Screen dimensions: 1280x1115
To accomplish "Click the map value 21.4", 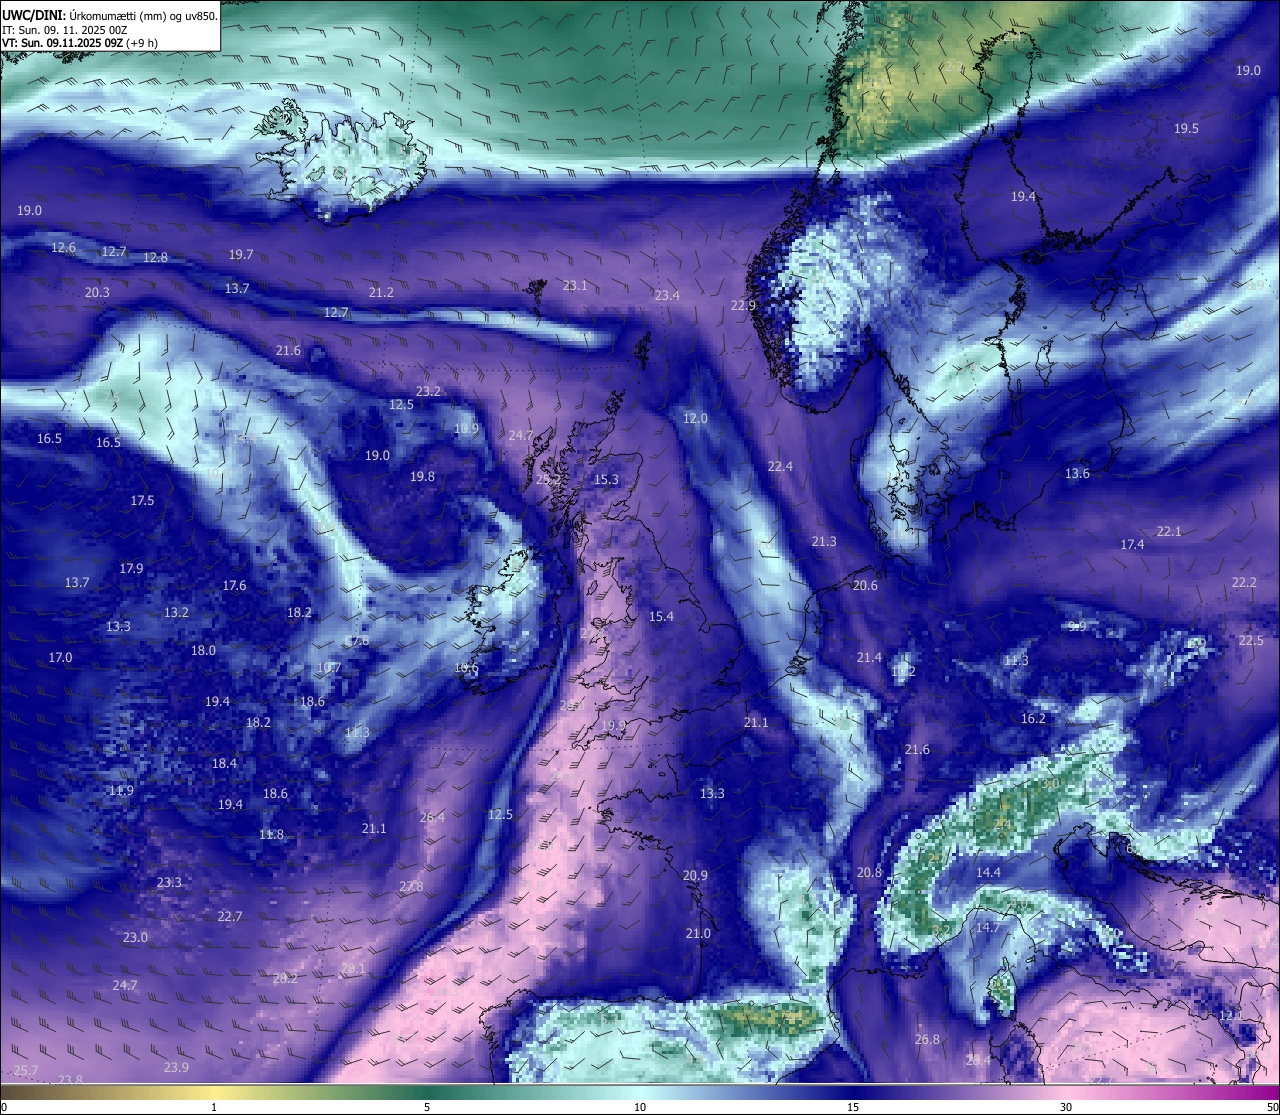I will coord(869,658).
